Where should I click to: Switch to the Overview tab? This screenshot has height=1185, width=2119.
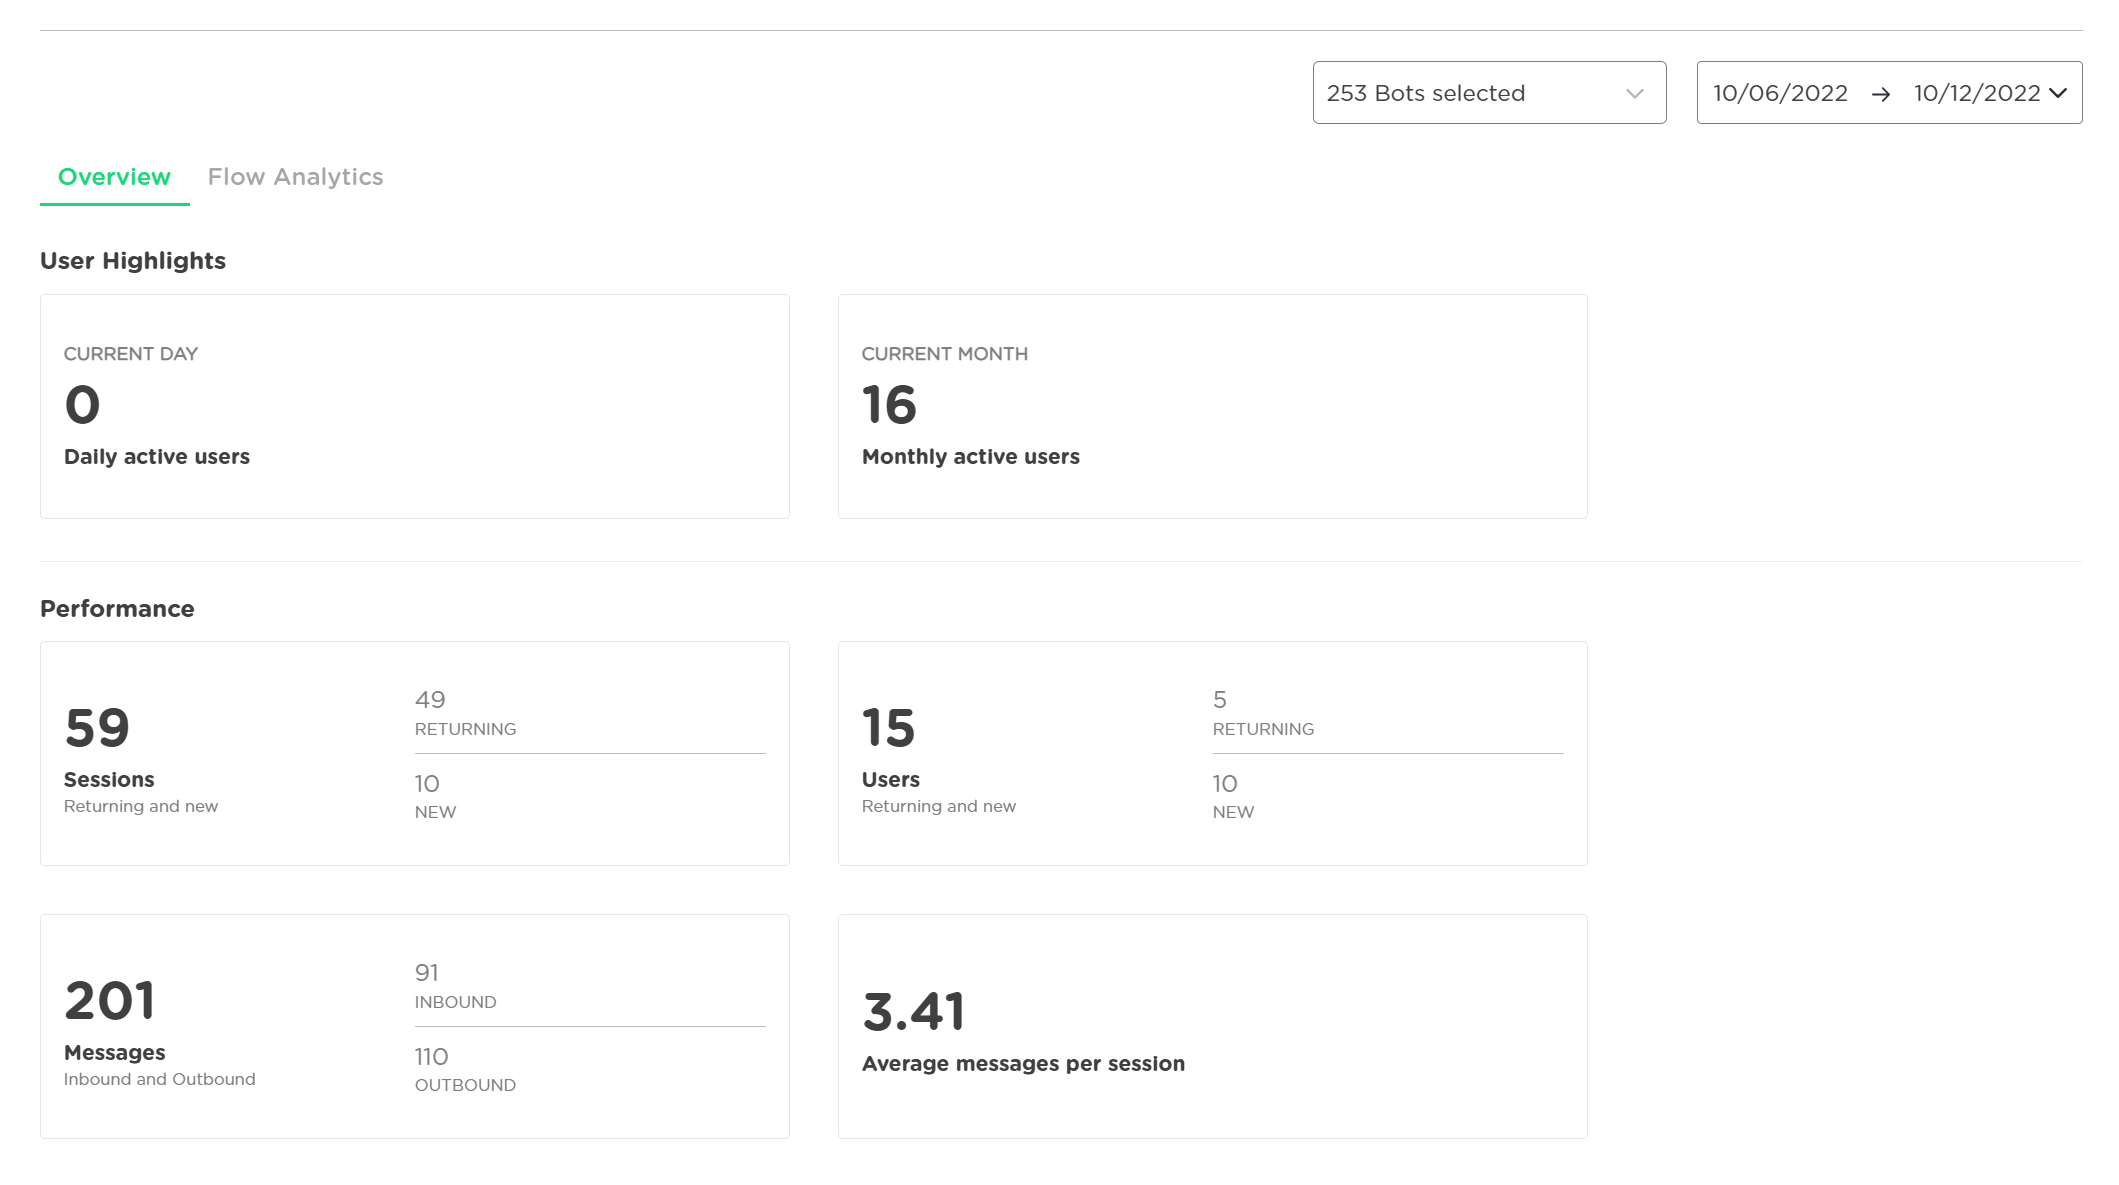point(114,177)
